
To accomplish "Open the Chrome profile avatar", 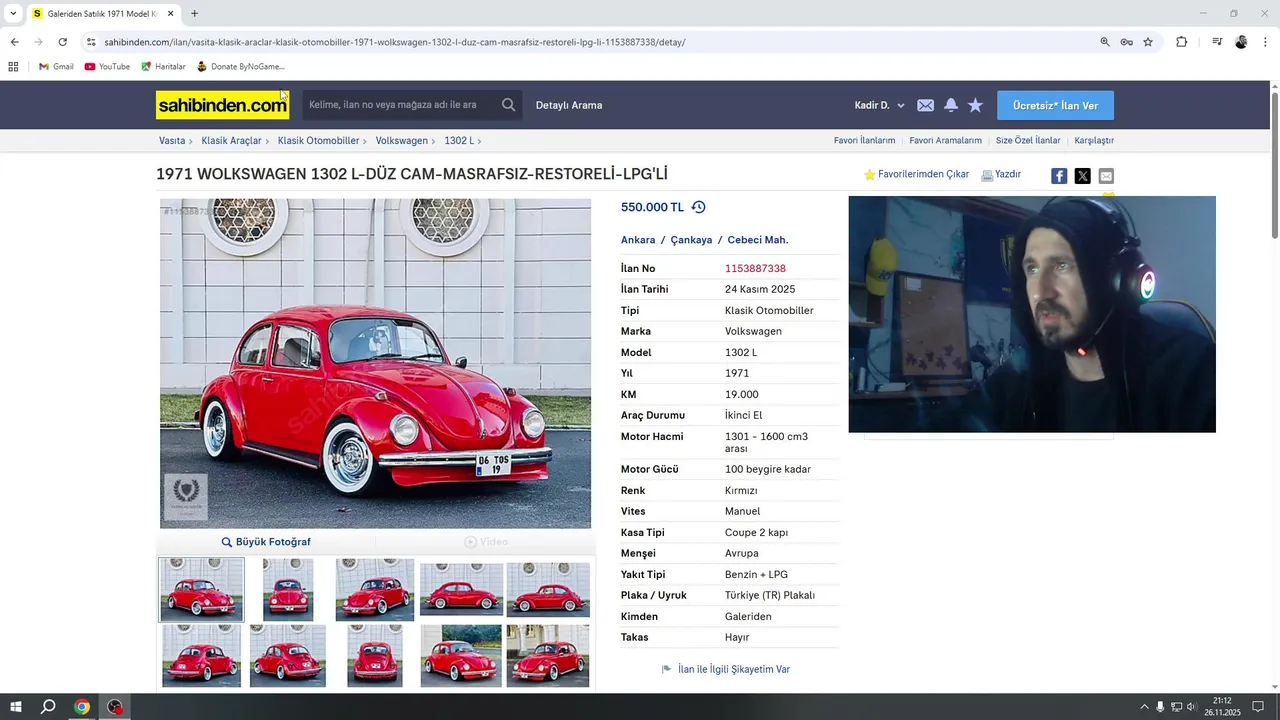I will click(1241, 42).
